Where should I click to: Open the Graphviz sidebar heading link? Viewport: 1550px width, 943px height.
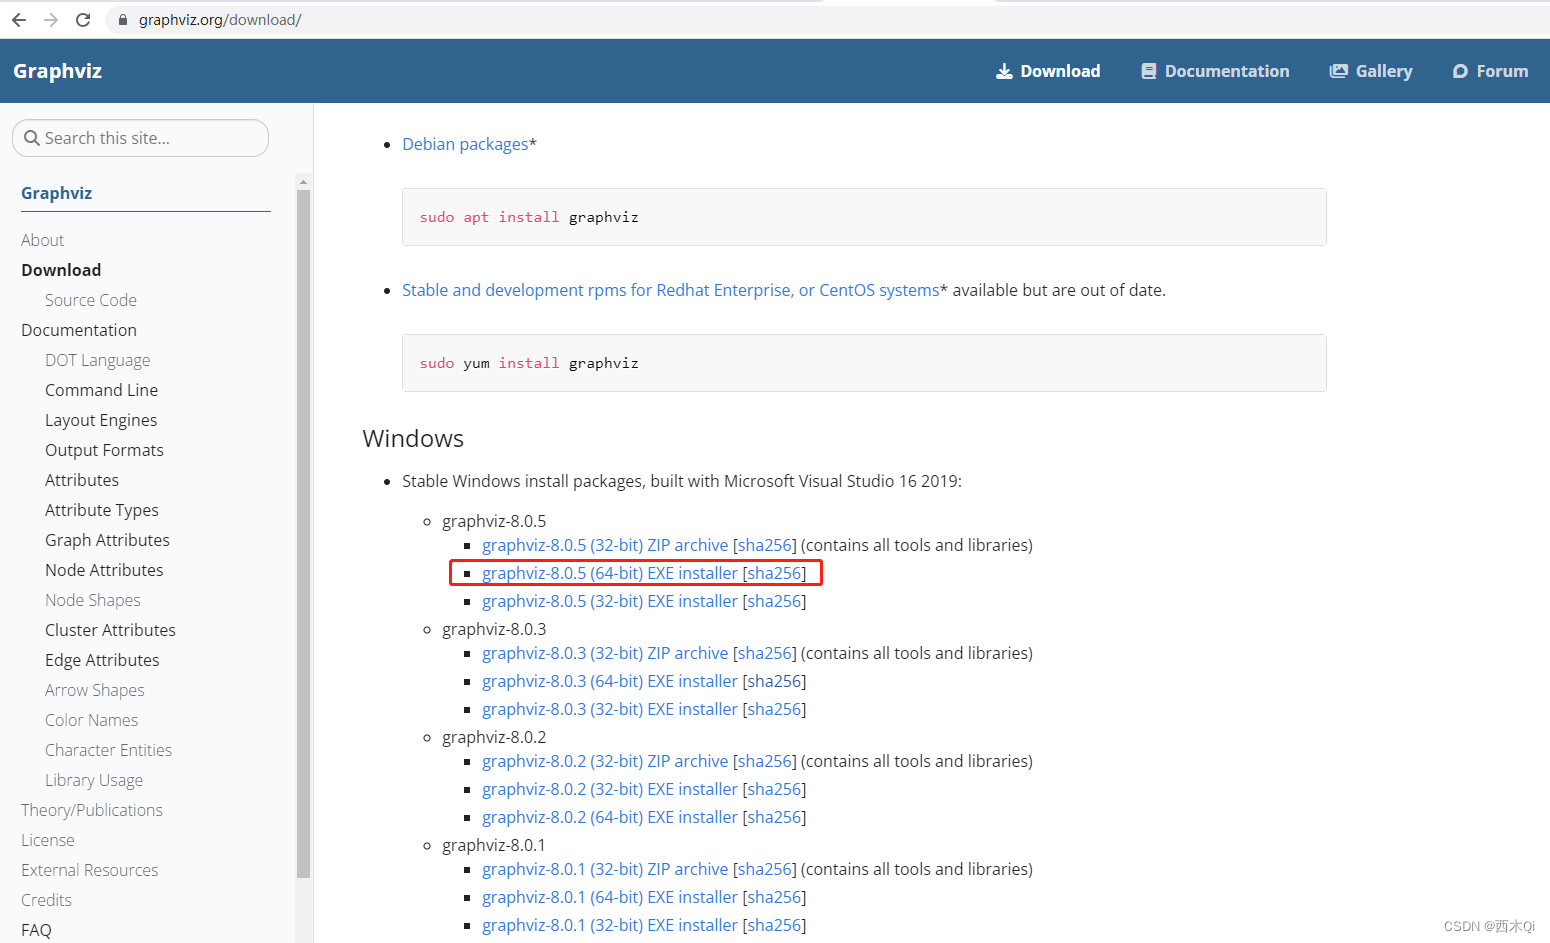click(56, 193)
